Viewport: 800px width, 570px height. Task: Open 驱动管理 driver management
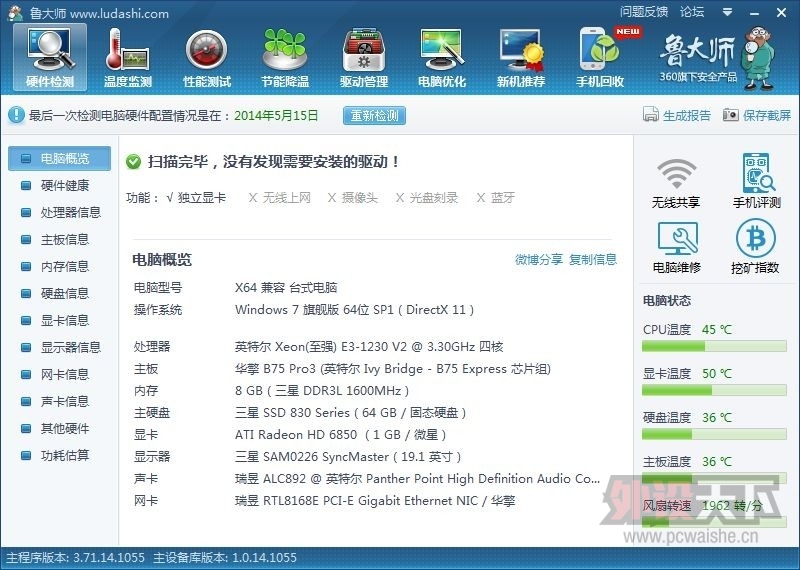[x=364, y=58]
